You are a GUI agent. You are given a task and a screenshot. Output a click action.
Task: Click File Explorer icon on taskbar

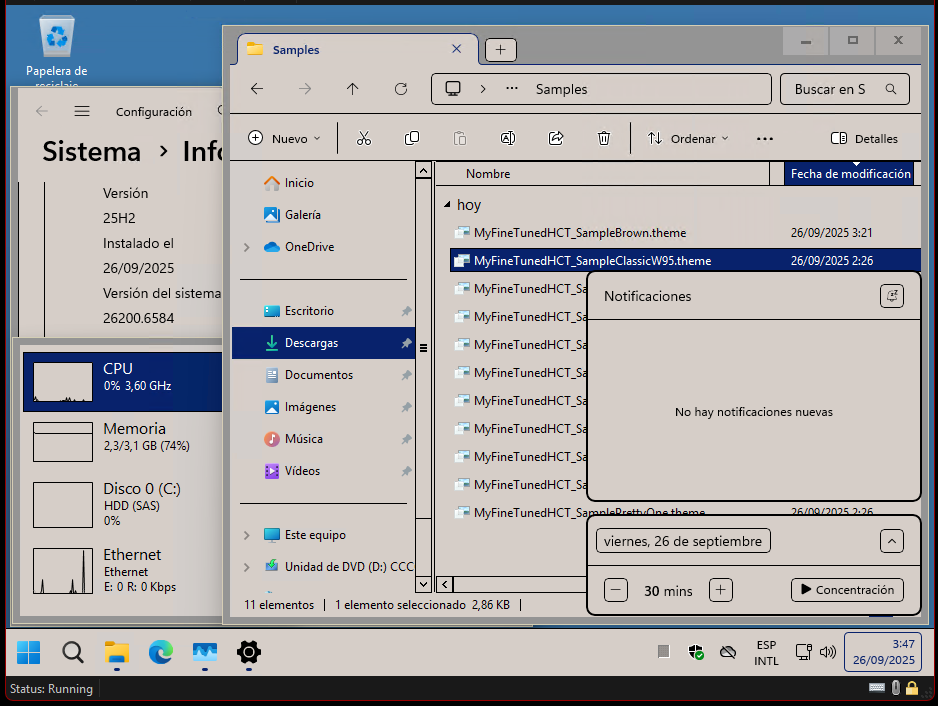(x=117, y=652)
